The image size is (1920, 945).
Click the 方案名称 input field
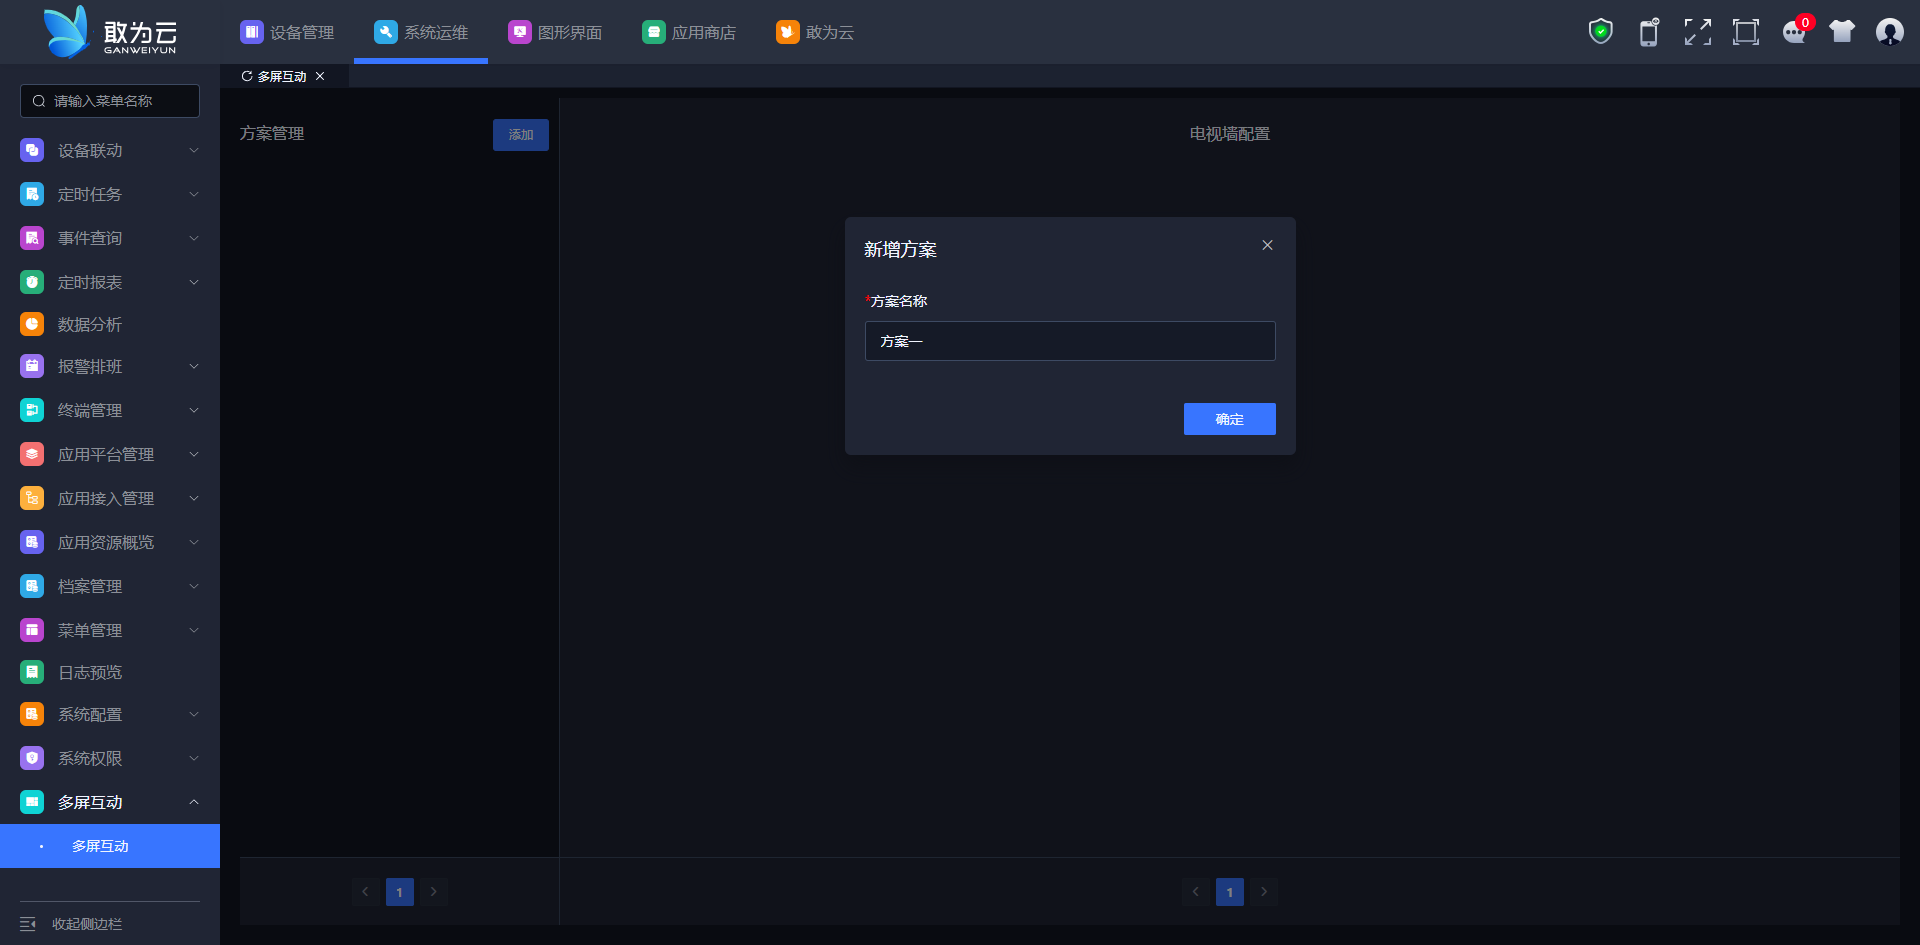(1070, 341)
